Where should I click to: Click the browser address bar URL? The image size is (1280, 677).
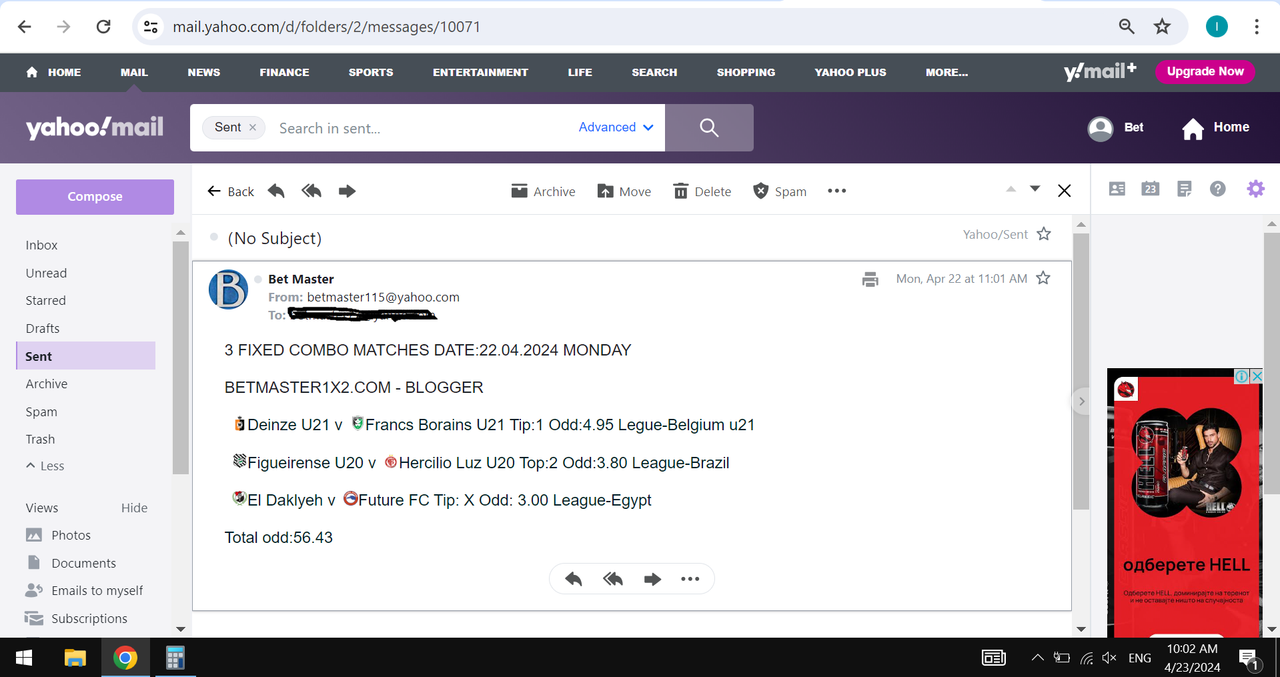coord(327,27)
